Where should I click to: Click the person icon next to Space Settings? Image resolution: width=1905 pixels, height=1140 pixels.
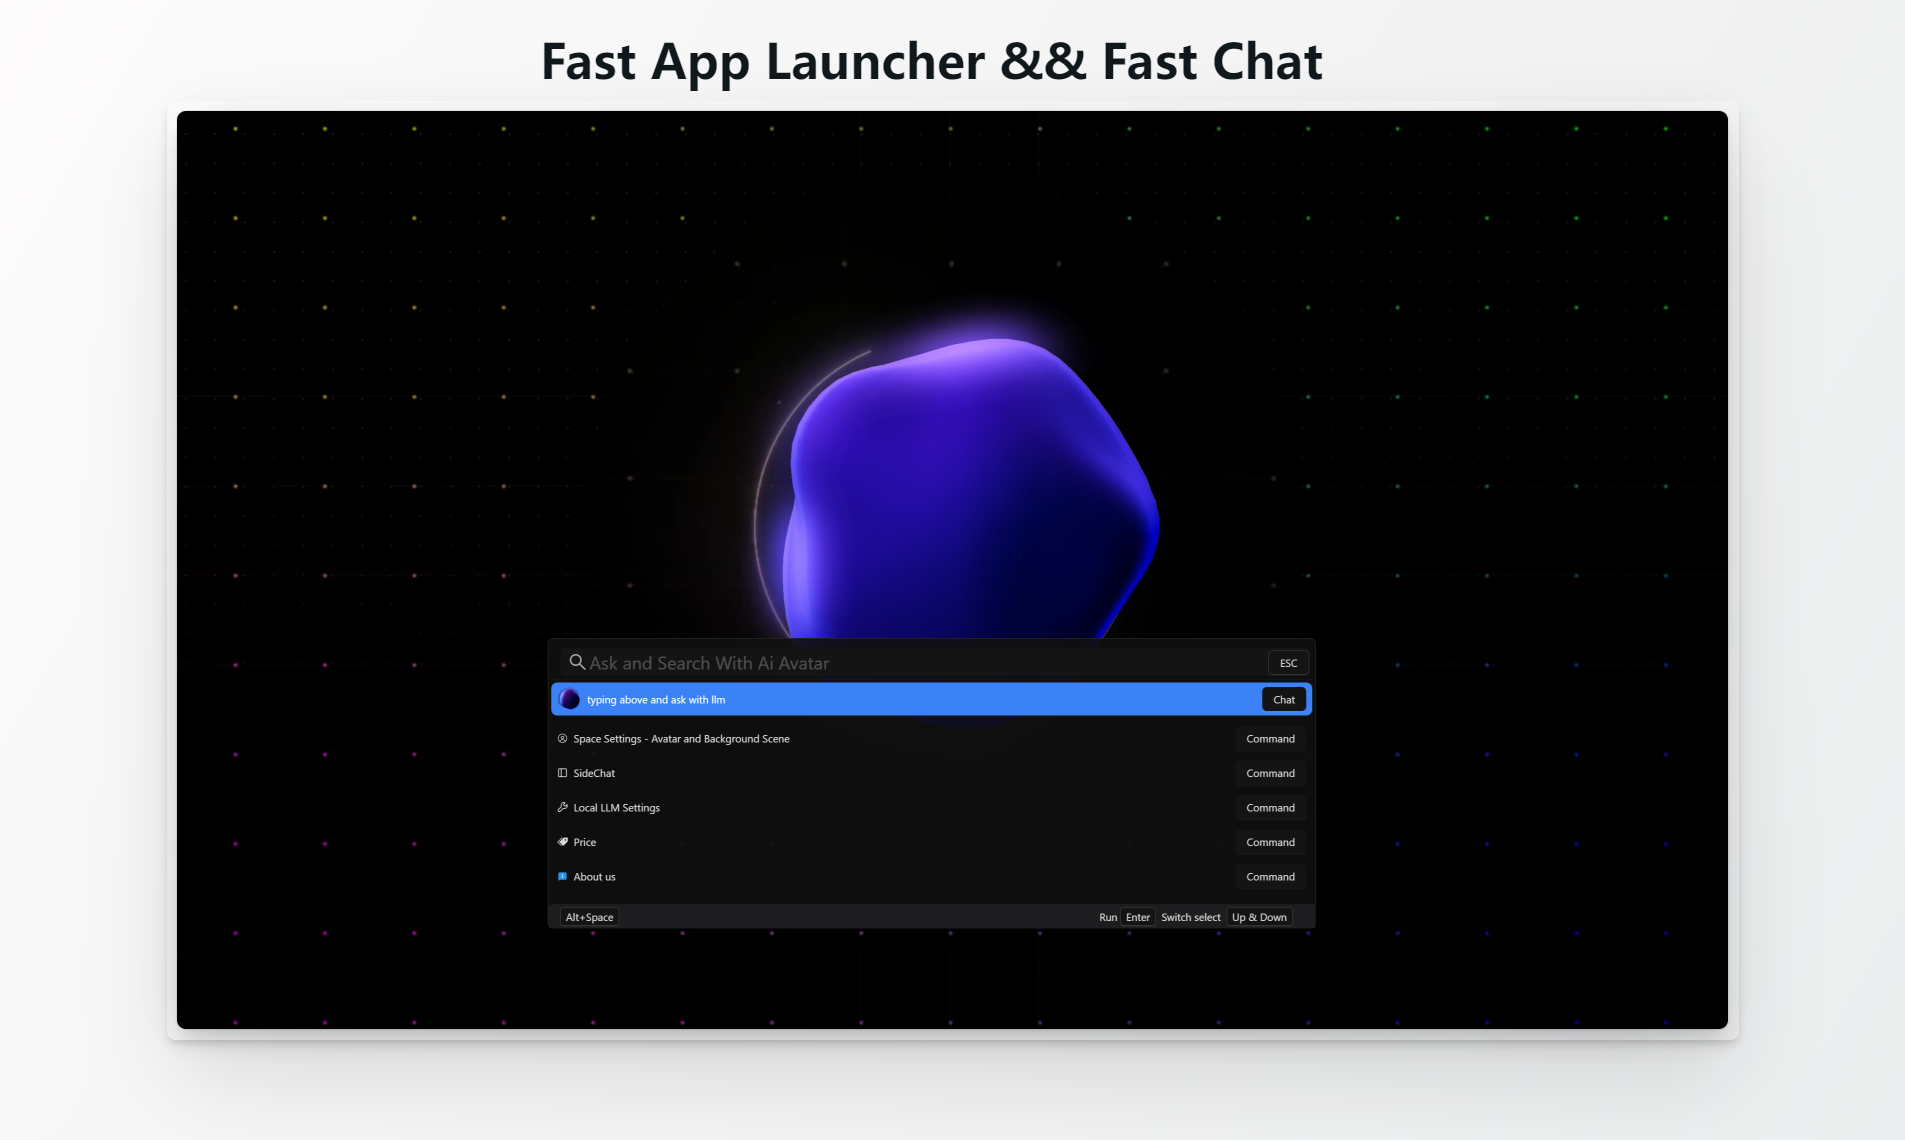562,738
